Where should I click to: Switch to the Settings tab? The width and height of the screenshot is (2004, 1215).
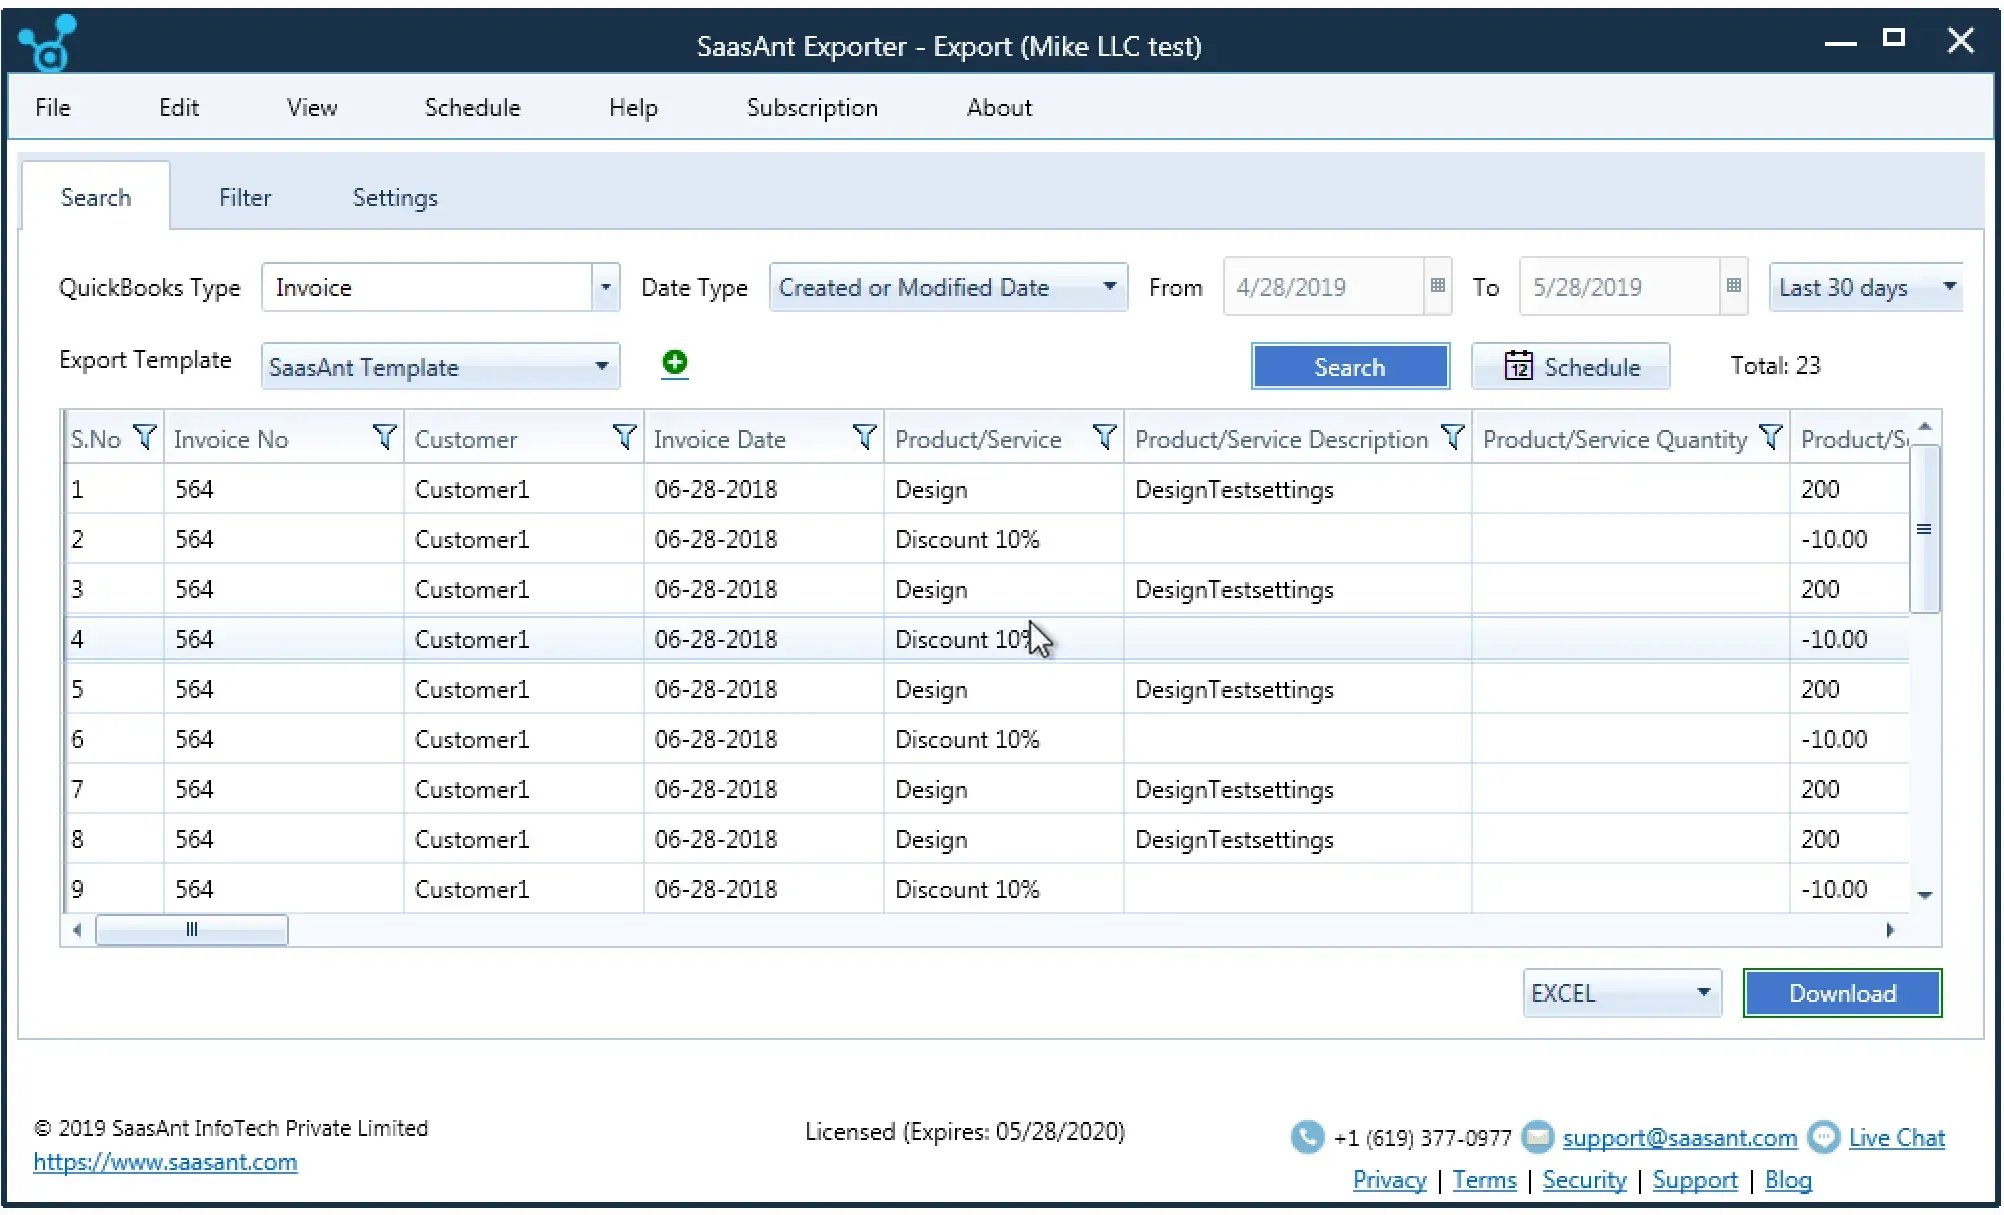pos(395,197)
